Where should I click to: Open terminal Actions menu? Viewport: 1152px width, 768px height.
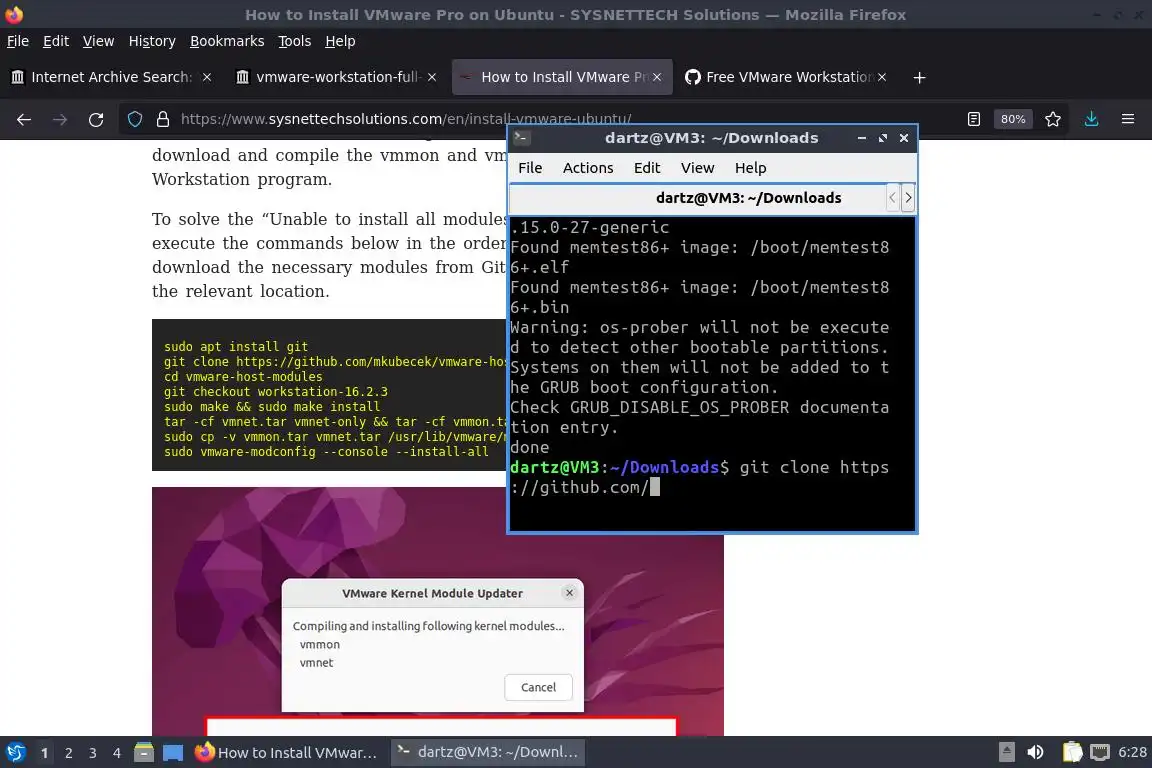tap(588, 168)
